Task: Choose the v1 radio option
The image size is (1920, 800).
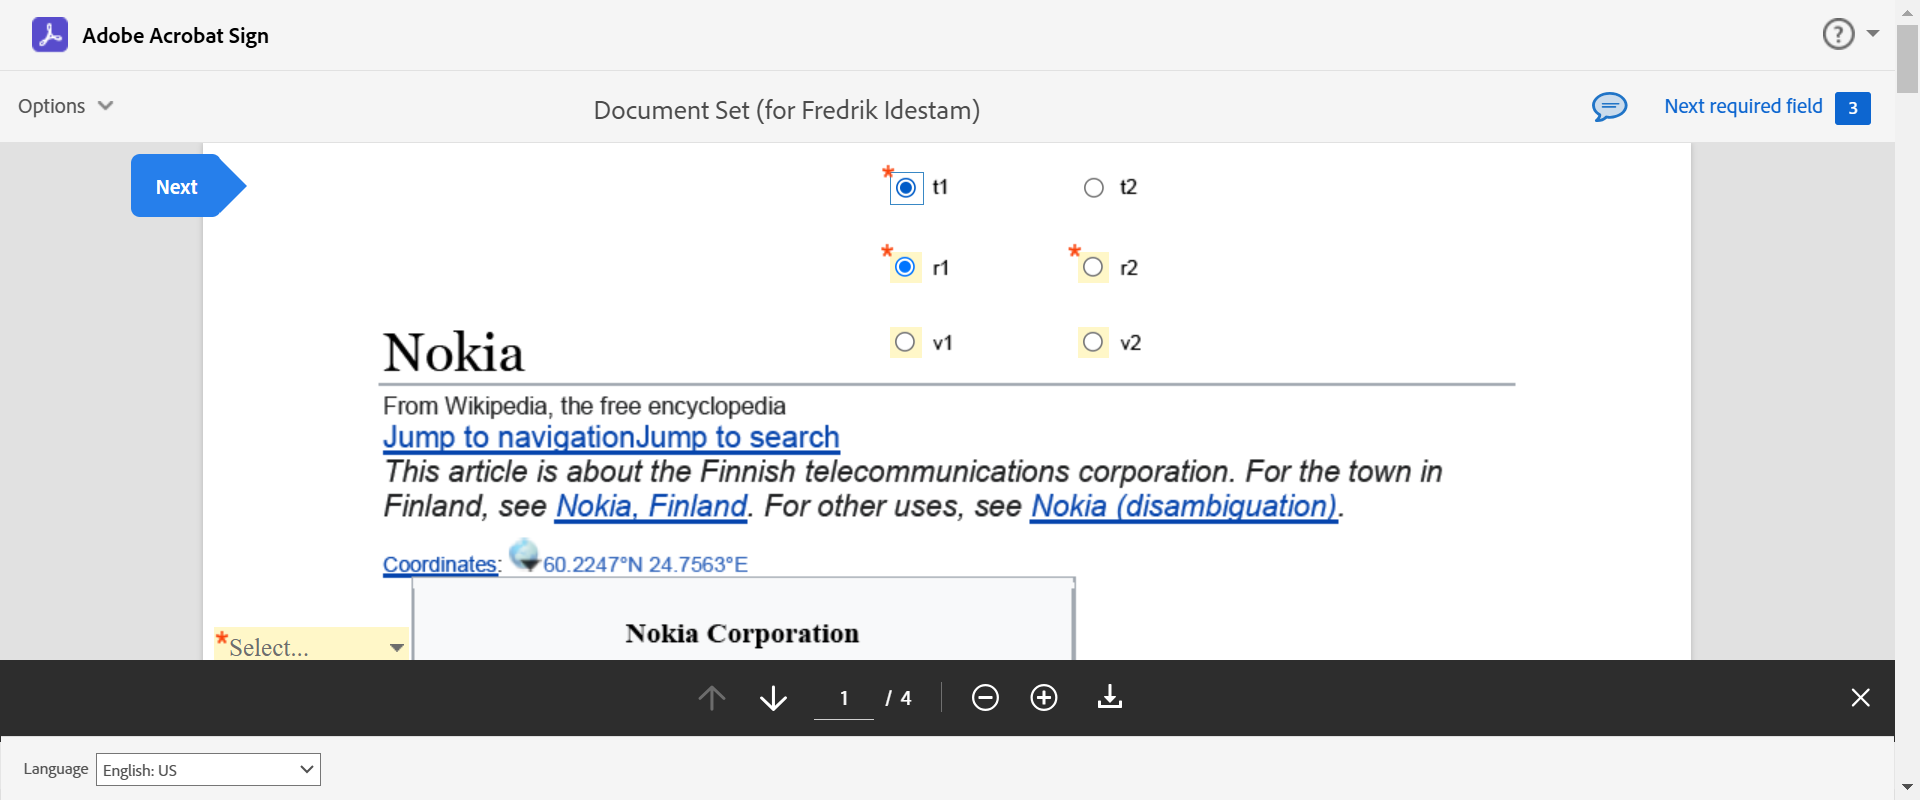Action: 905,342
